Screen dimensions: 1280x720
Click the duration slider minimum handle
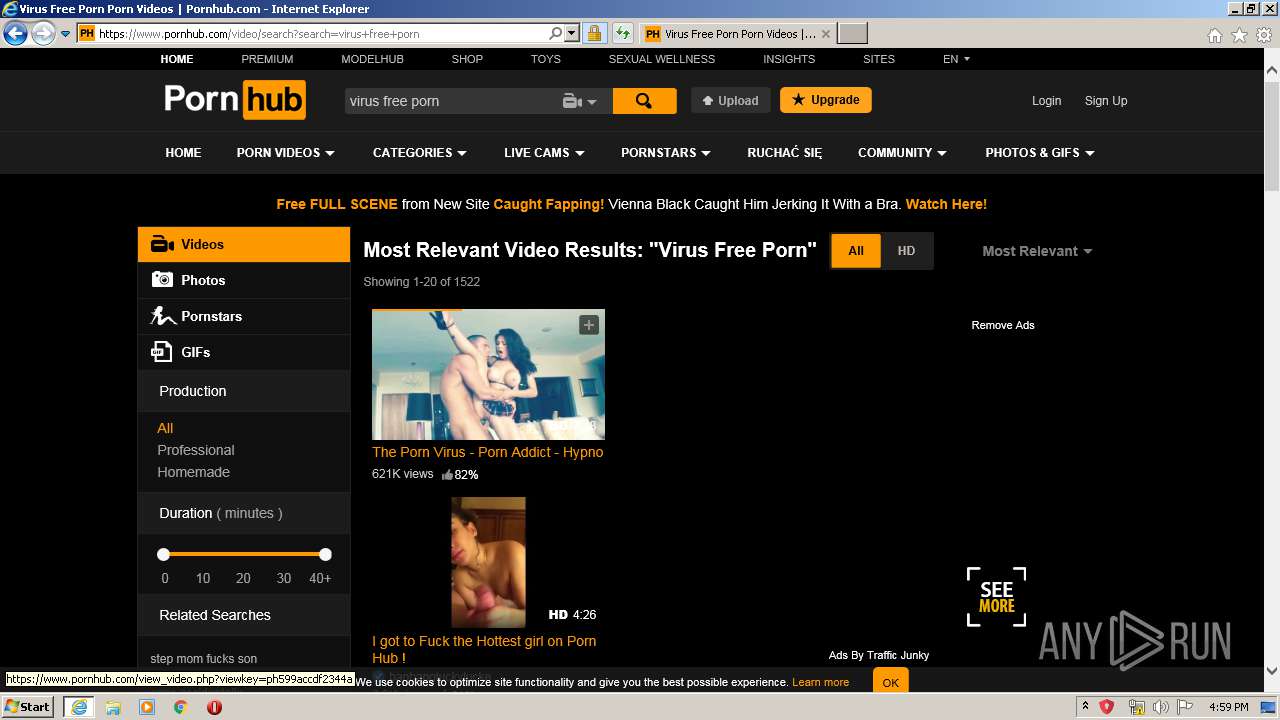click(x=163, y=554)
